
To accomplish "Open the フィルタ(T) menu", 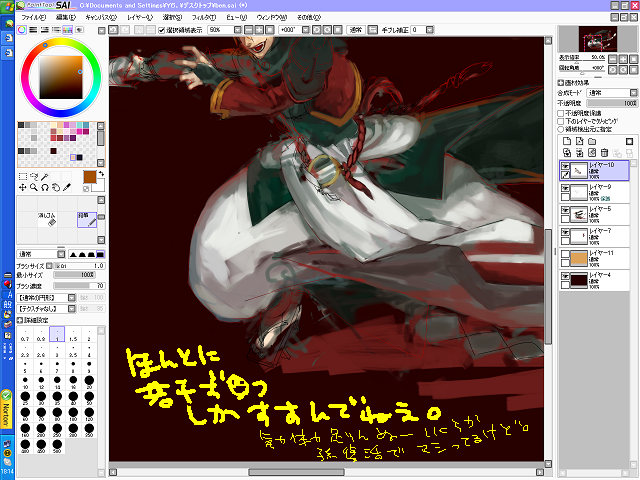I will [204, 17].
